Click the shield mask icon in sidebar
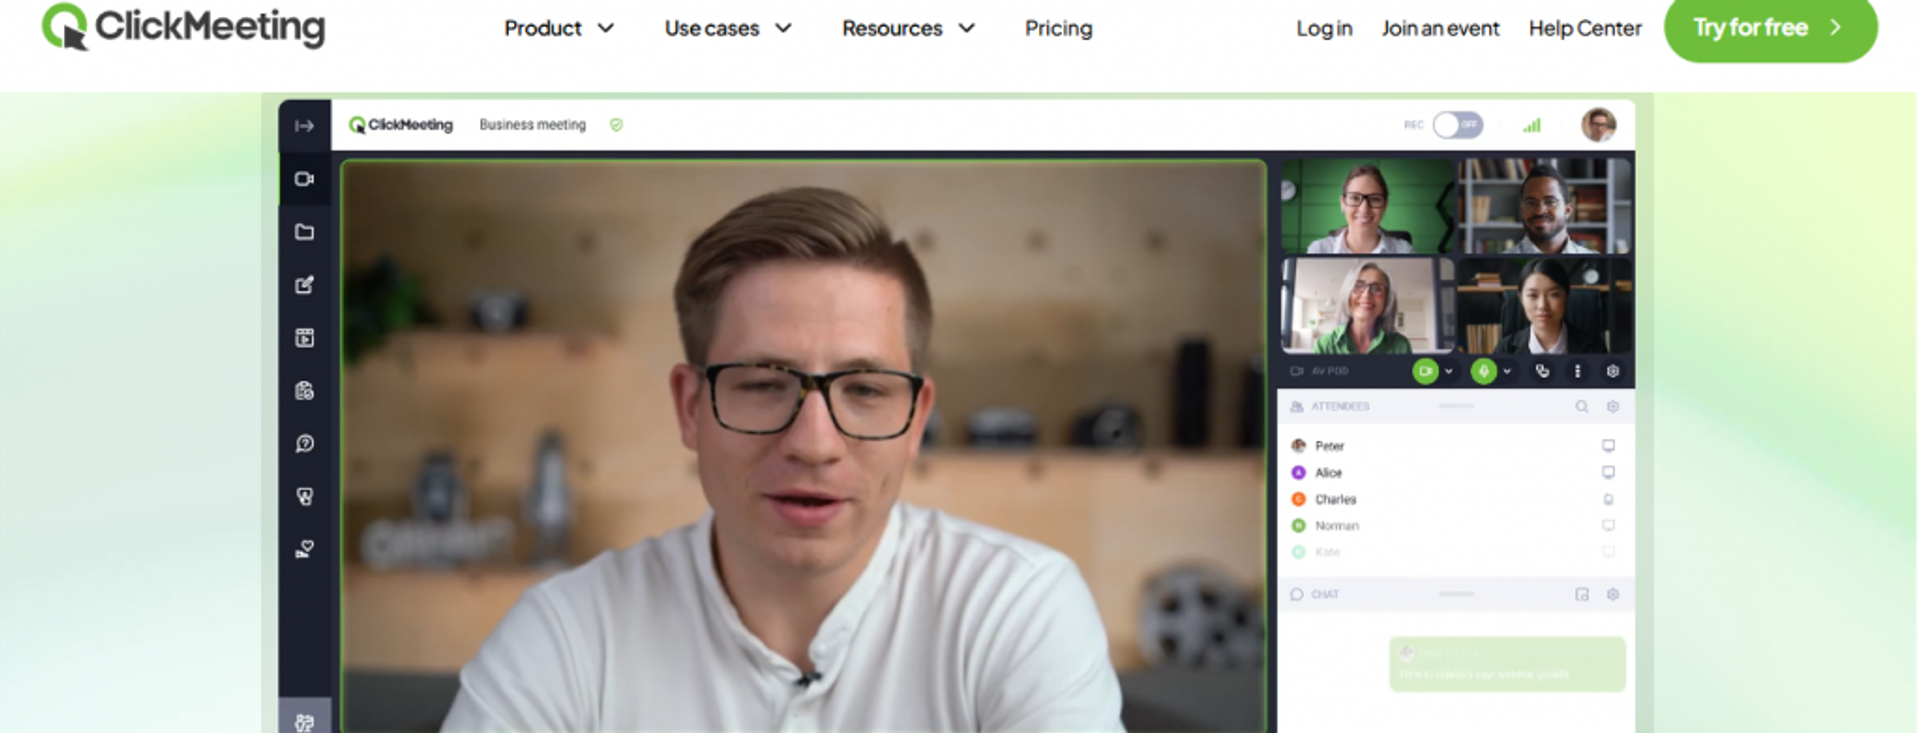 click(x=305, y=496)
